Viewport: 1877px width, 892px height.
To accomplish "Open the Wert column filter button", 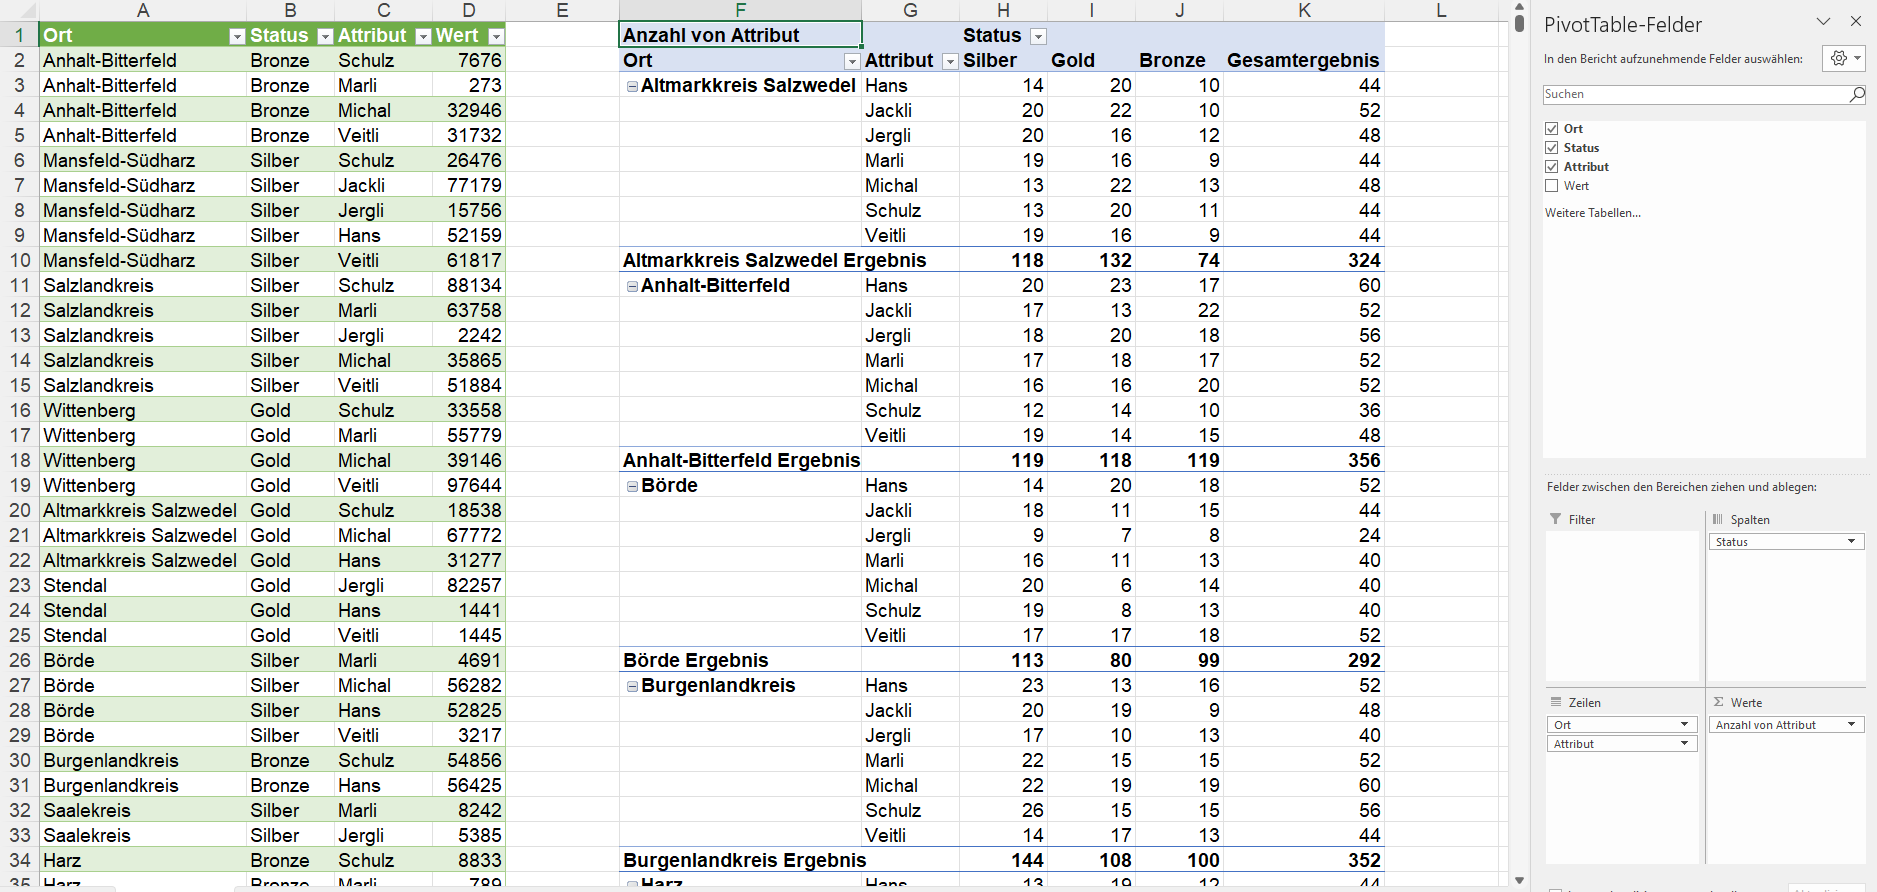I will pos(496,36).
